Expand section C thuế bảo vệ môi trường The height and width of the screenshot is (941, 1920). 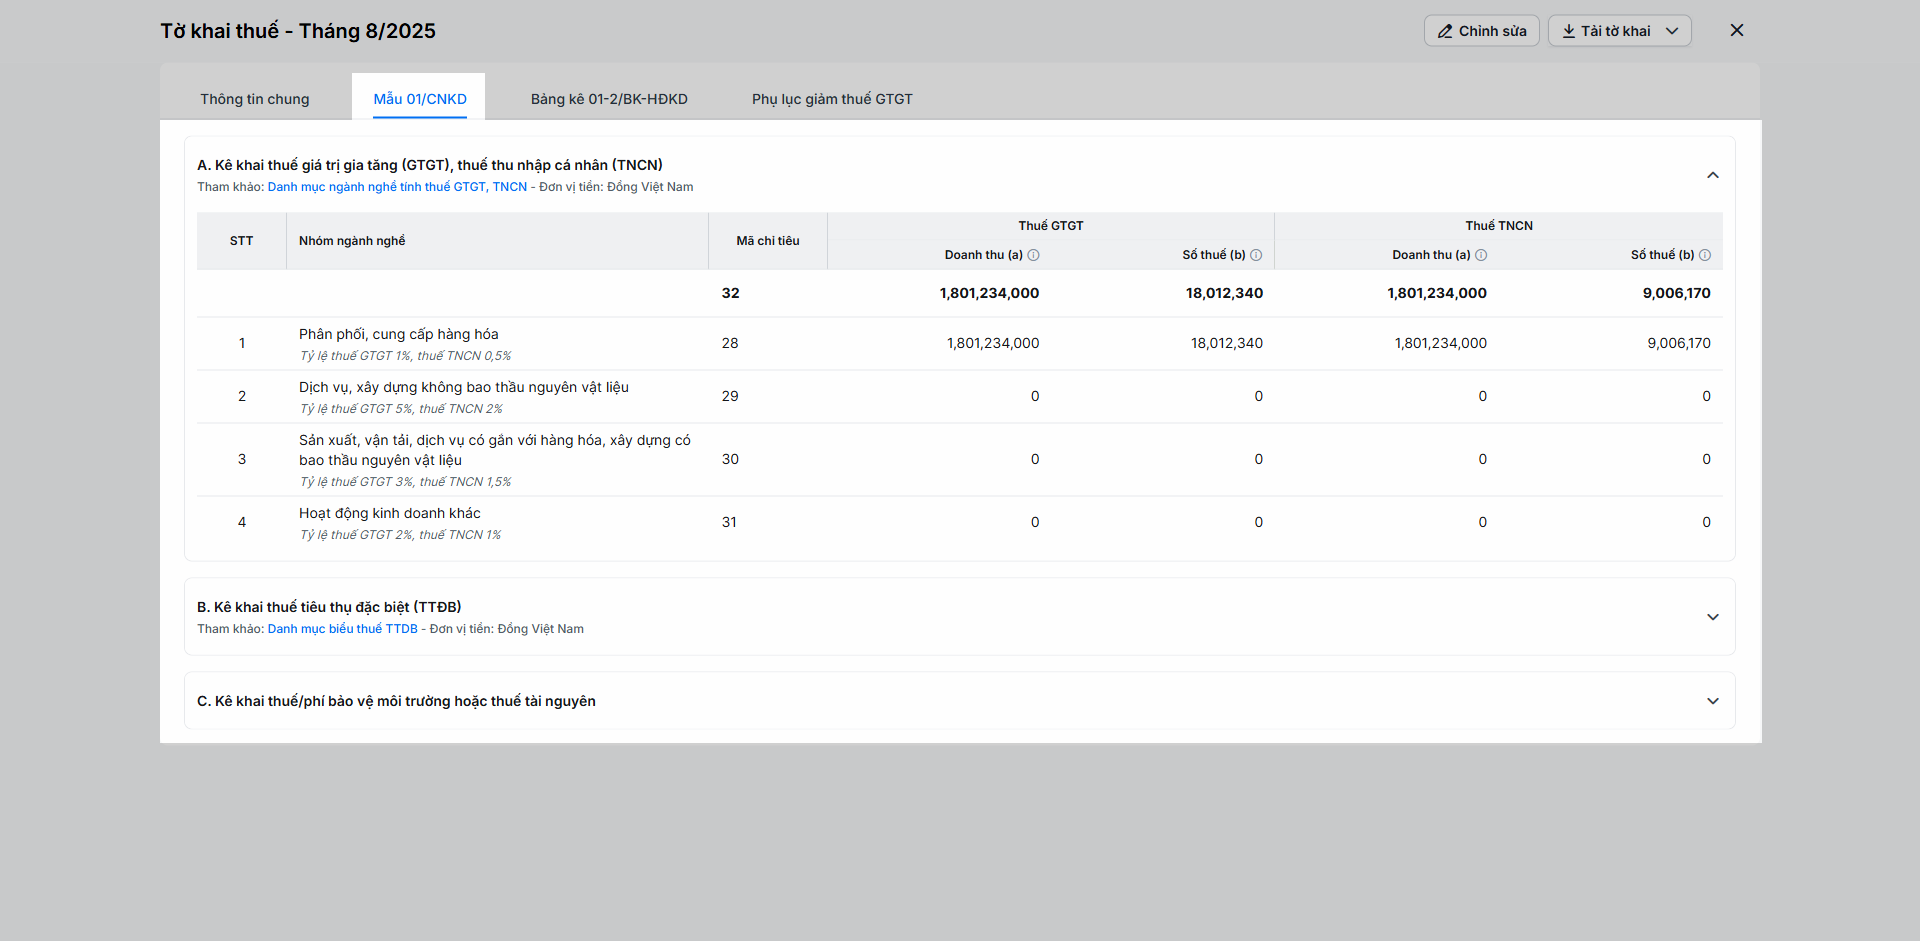coord(1712,701)
